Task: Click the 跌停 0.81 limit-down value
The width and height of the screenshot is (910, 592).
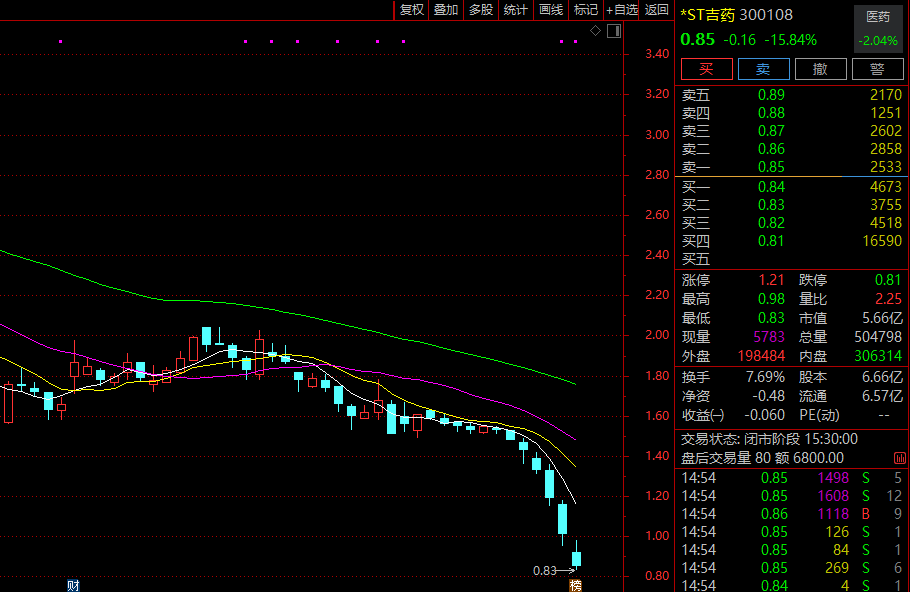Action: pos(888,280)
